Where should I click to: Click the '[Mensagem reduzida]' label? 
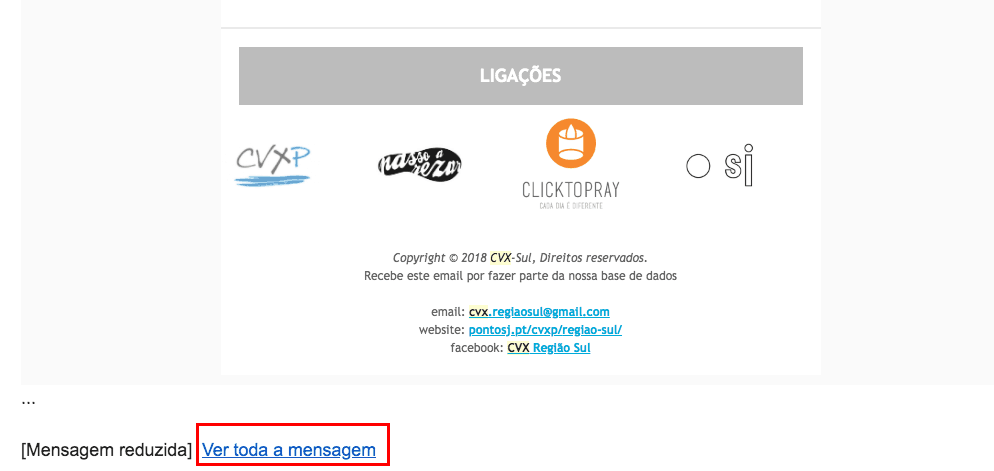point(106,450)
